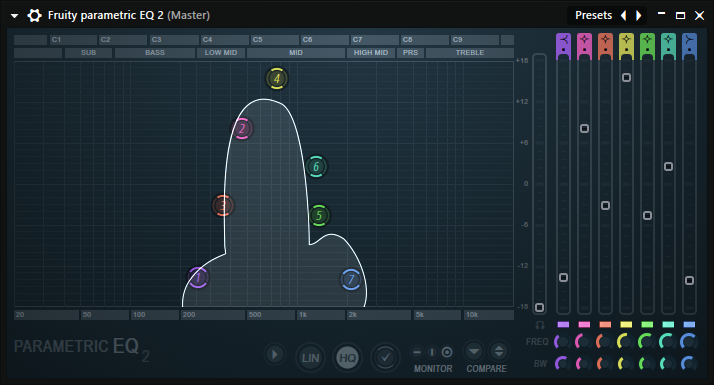Click the teal band 6 color swatch
This screenshot has height=385, width=714.
tap(668, 324)
